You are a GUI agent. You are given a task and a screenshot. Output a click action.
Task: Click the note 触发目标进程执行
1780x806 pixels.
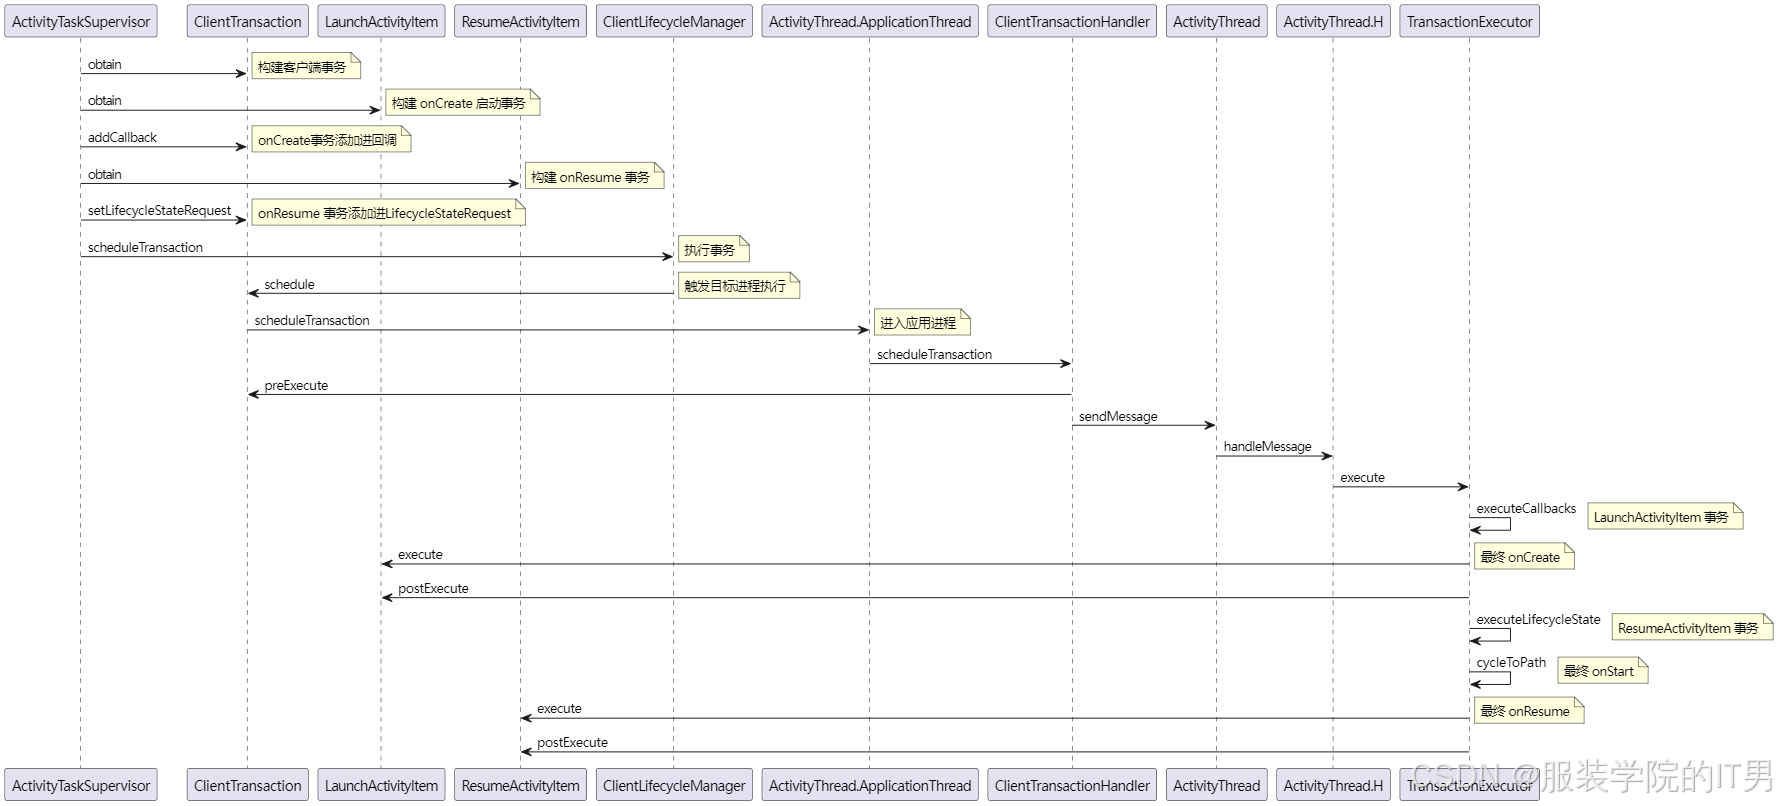coord(738,286)
